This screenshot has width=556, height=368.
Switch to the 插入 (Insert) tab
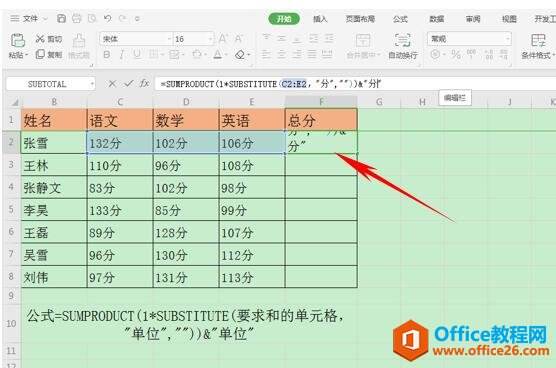320,19
